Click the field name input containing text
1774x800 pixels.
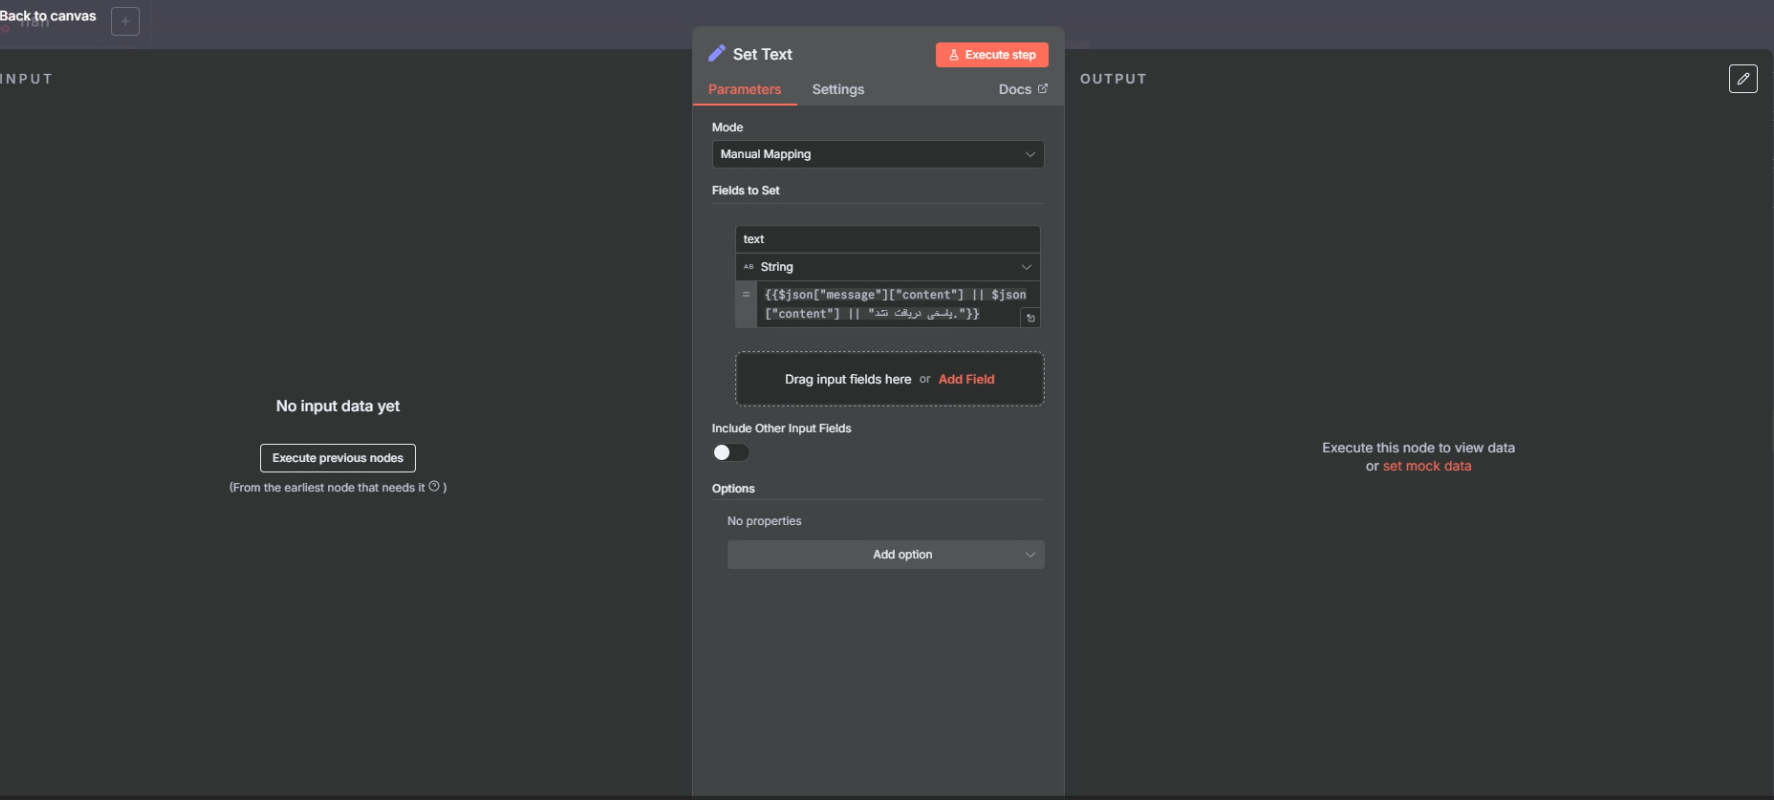tap(887, 239)
